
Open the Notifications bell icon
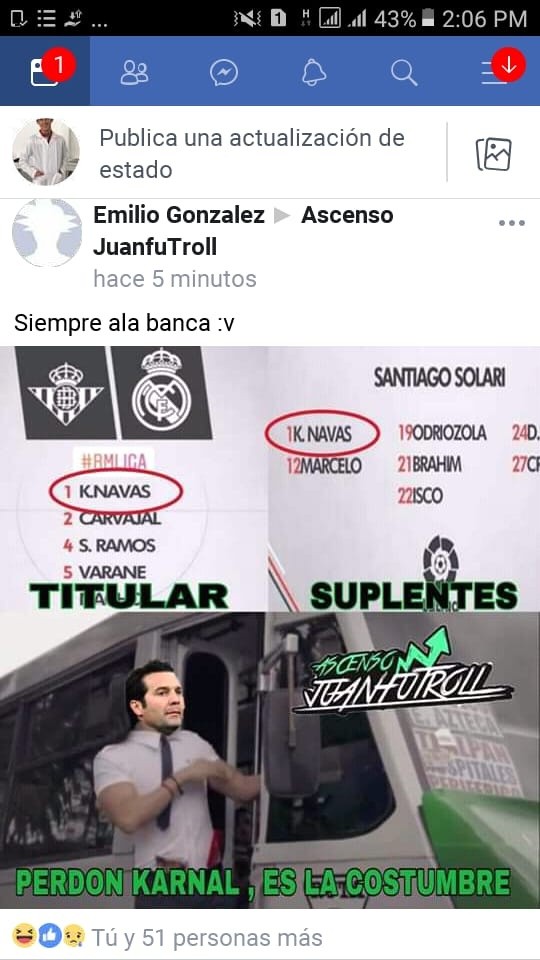(314, 73)
